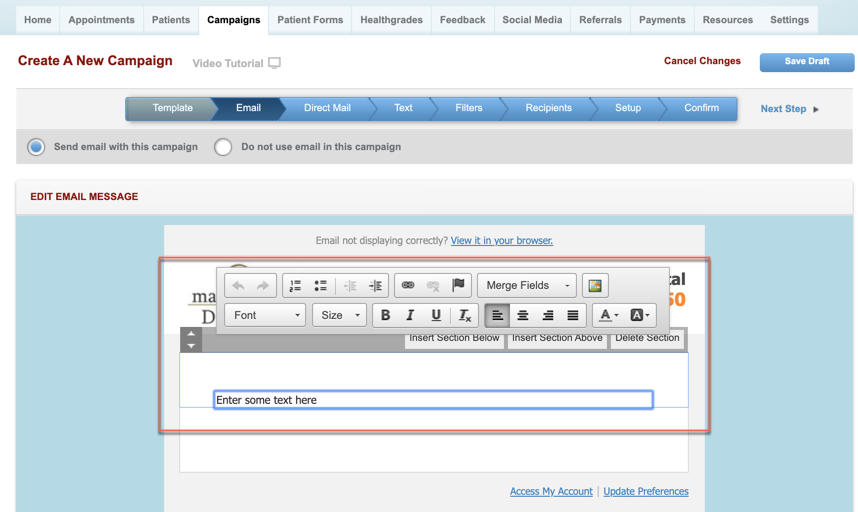
Task: Insert a bulleted list
Action: click(x=320, y=286)
